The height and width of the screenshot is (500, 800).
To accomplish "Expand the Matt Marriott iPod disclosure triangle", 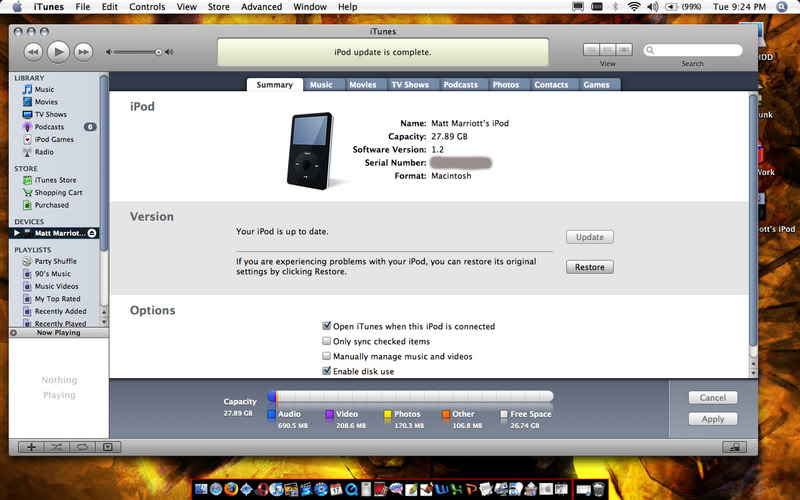I will tap(16, 233).
